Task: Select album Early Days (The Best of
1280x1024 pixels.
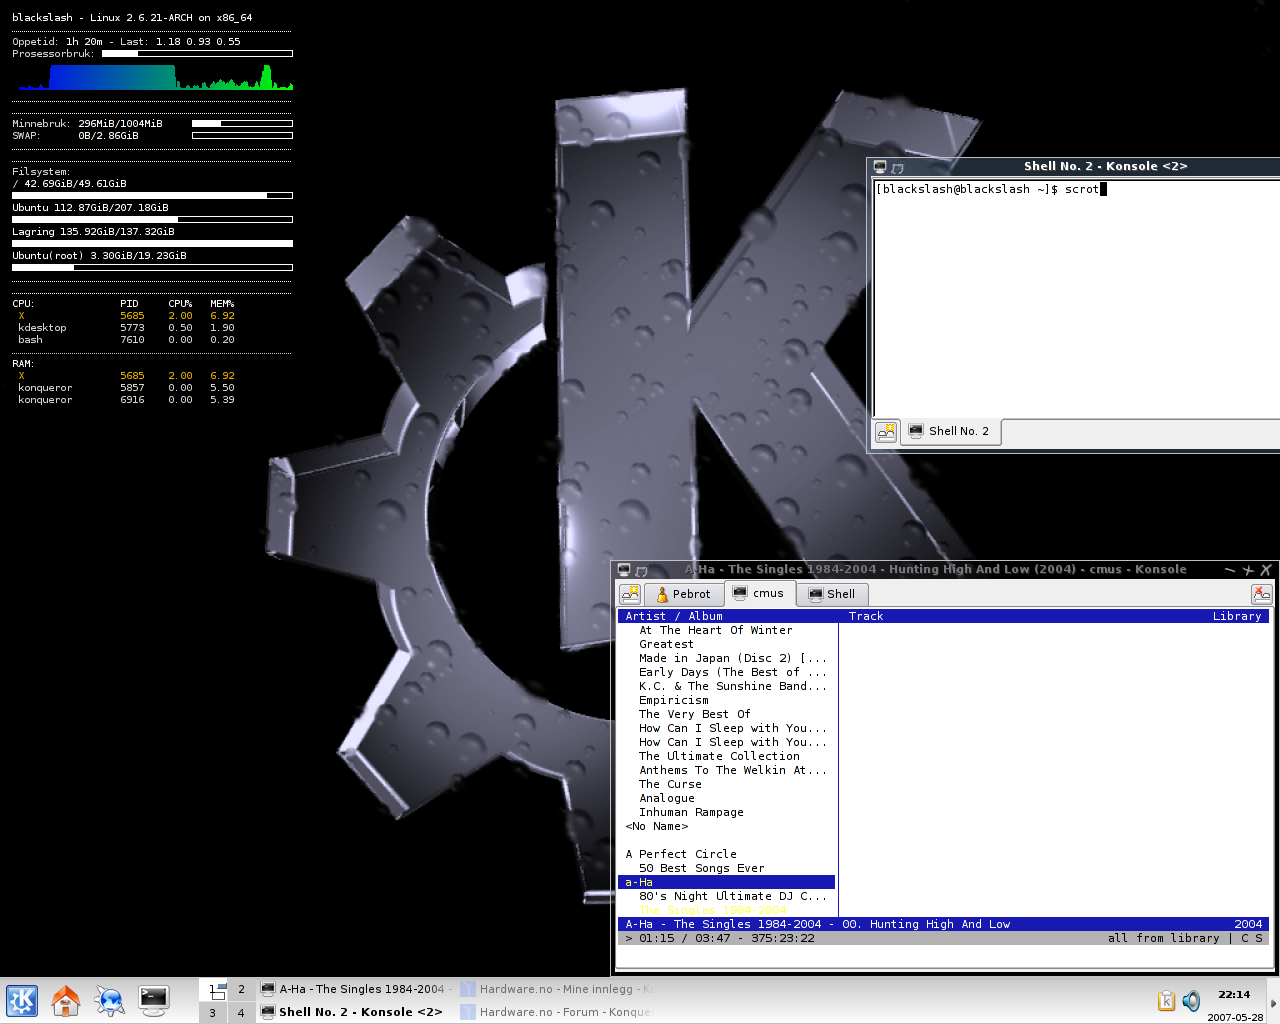Action: tap(733, 672)
